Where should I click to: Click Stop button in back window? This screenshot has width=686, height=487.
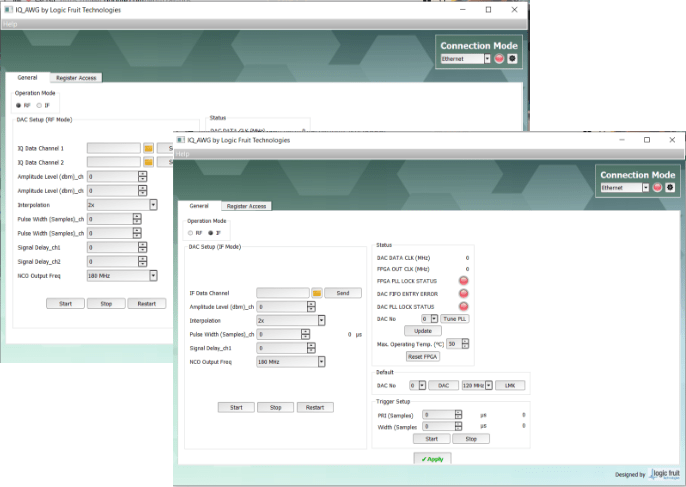click(106, 304)
